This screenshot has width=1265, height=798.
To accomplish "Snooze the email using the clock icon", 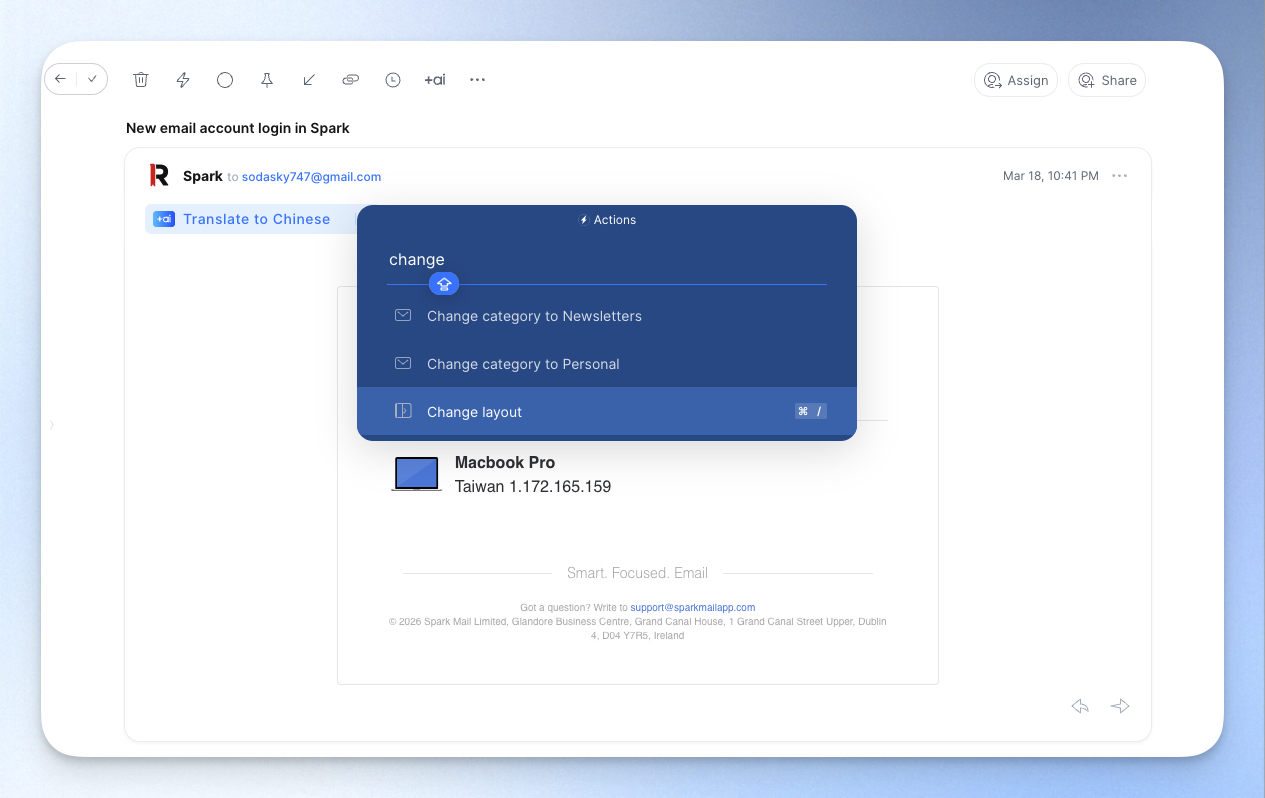I will (x=393, y=80).
